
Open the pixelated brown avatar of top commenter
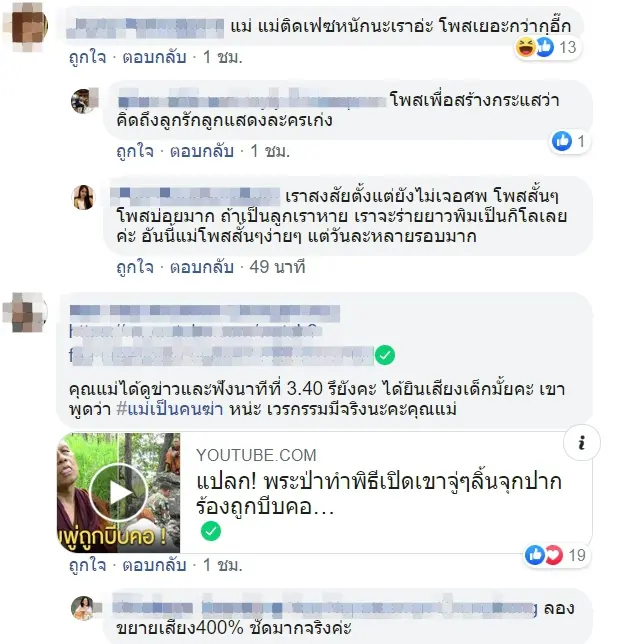[25, 28]
